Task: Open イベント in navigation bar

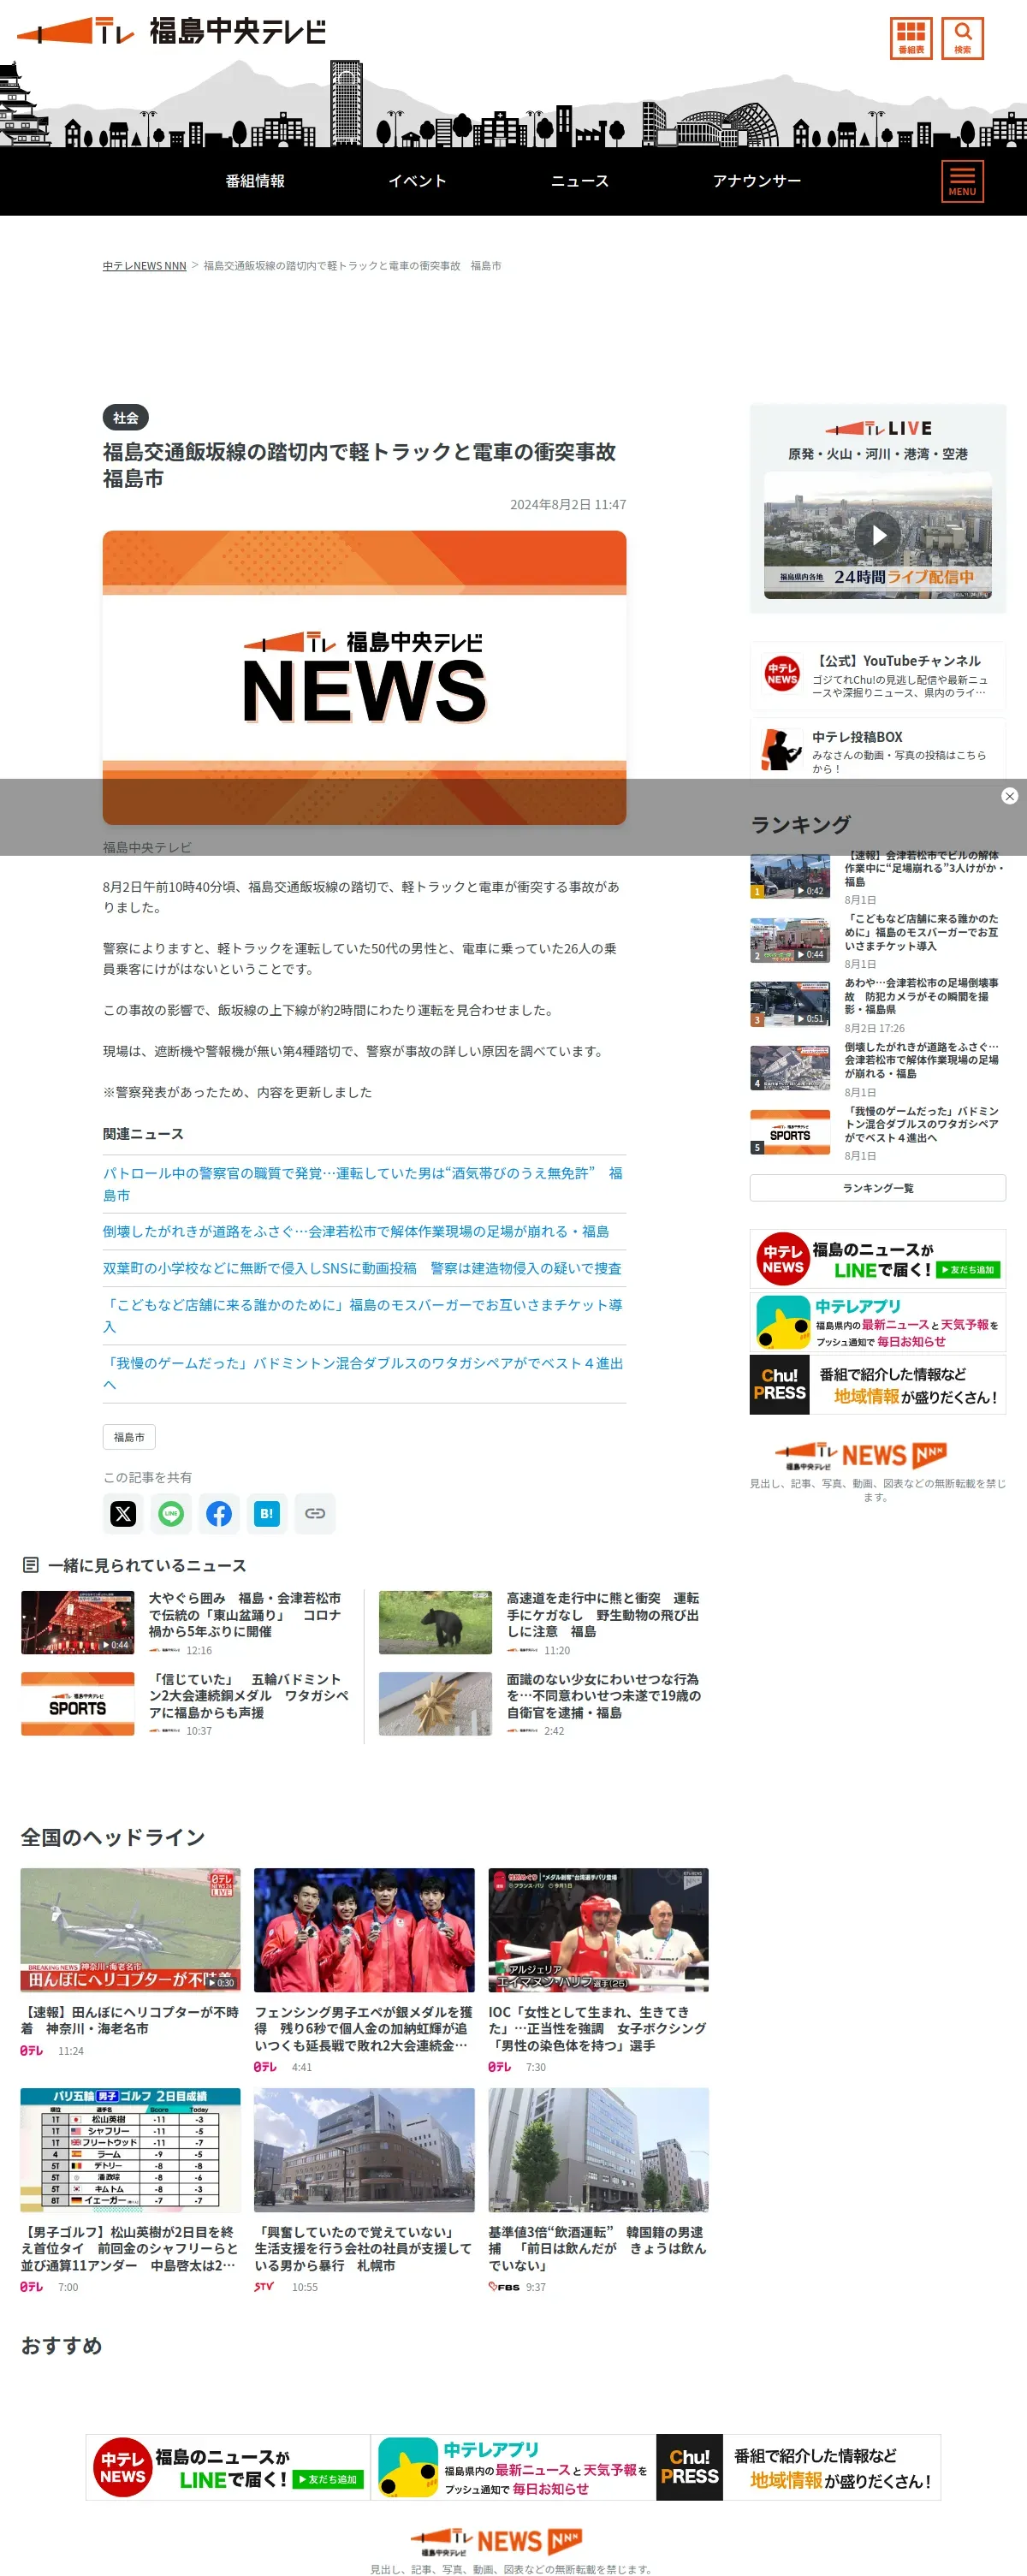Action: point(417,181)
